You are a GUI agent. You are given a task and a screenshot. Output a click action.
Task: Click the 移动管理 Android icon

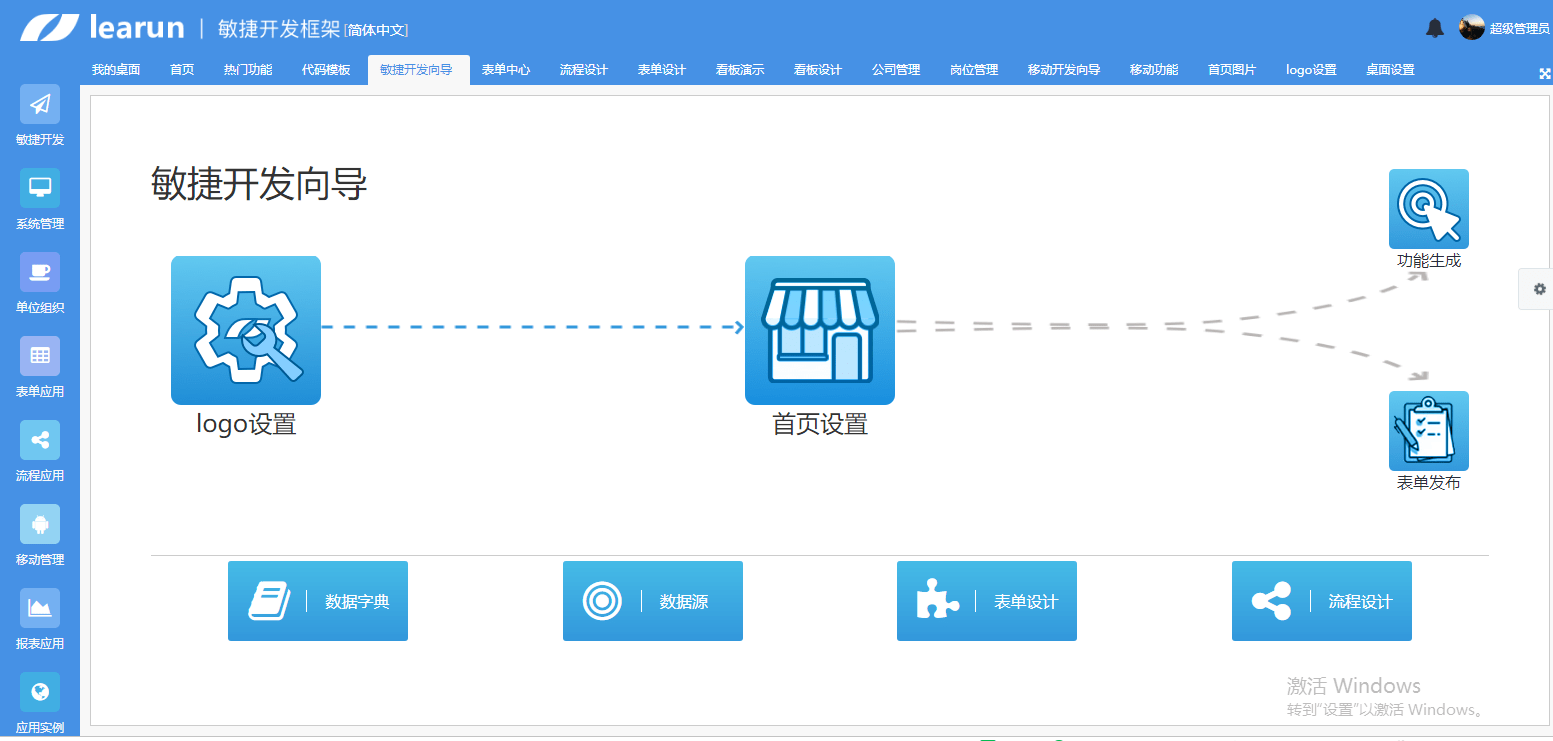[40, 524]
